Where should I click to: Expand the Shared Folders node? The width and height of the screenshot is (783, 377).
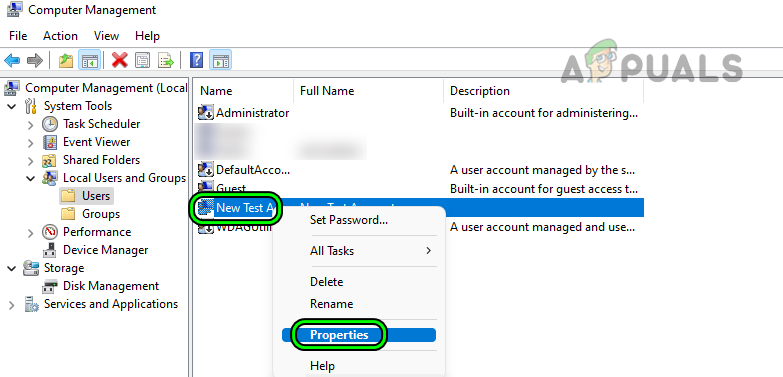pos(31,161)
